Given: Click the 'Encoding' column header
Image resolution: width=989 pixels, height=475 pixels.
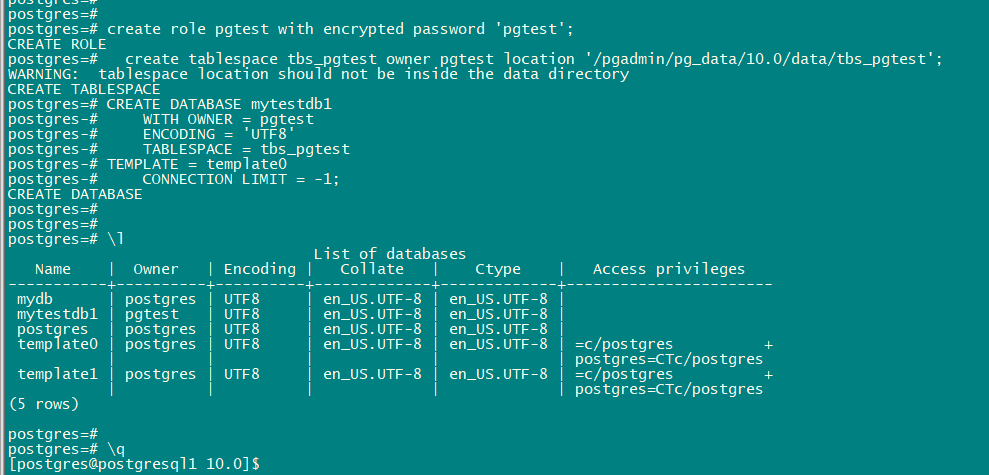Looking at the screenshot, I should coord(259,269).
